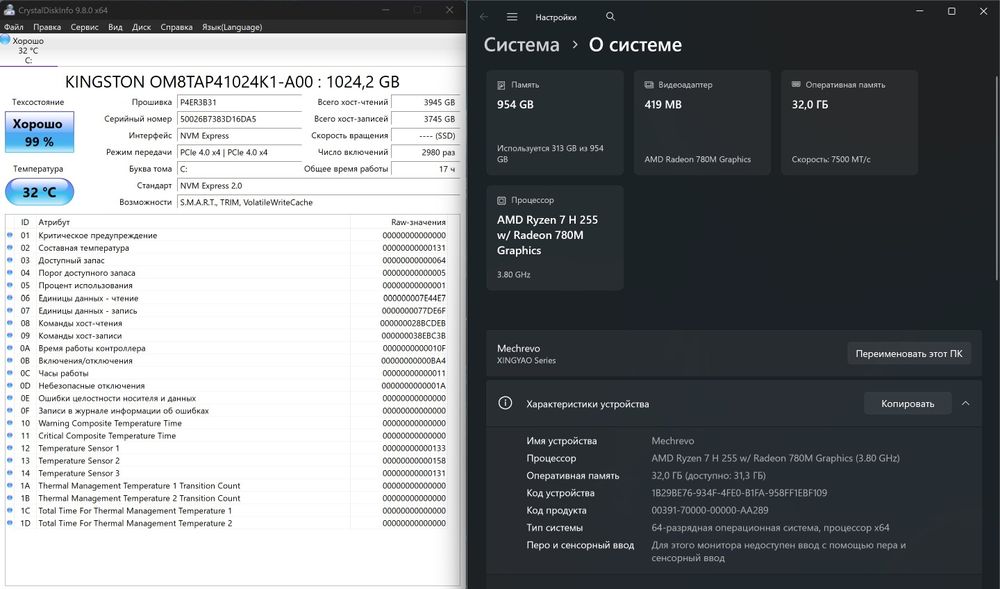Click the search icon in Settings

coord(610,17)
